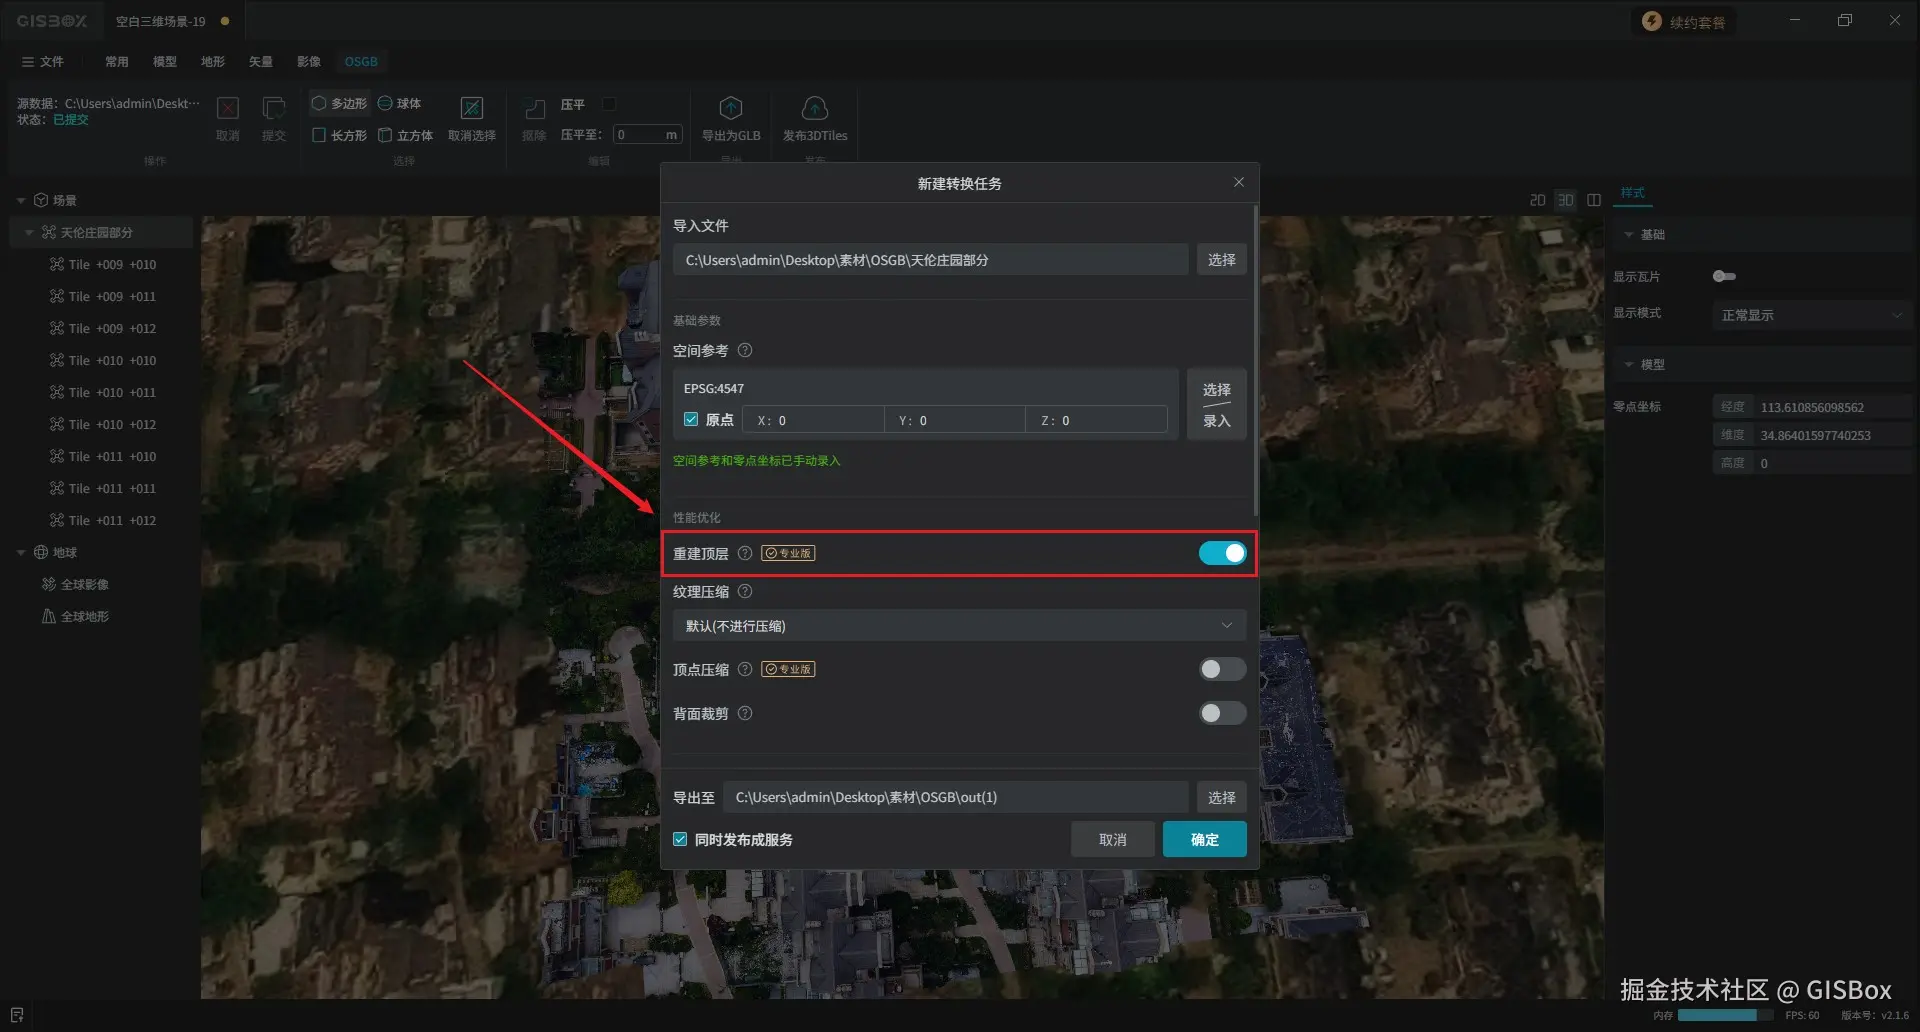Open the log icon in the status bar
1920x1032 pixels.
(x=17, y=1015)
